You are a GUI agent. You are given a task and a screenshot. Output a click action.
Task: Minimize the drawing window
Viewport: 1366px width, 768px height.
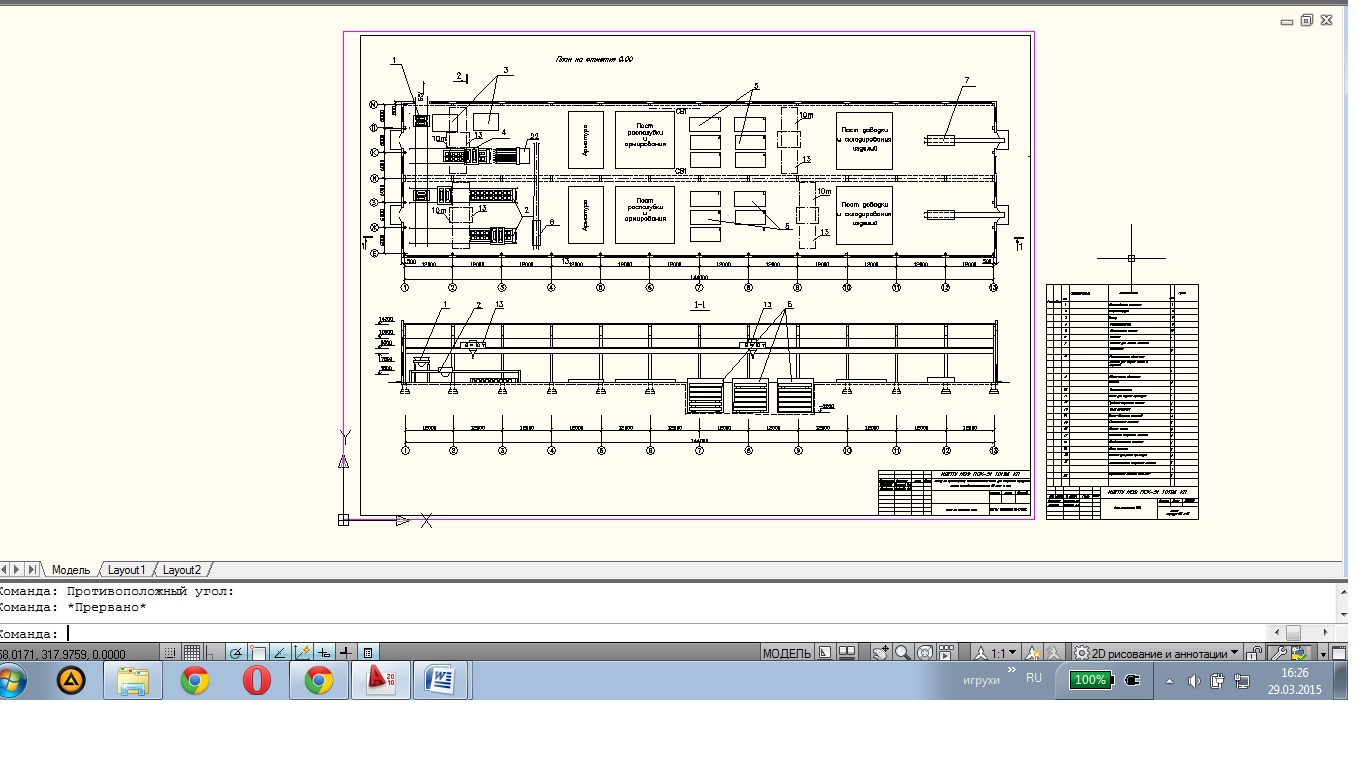[x=1288, y=20]
